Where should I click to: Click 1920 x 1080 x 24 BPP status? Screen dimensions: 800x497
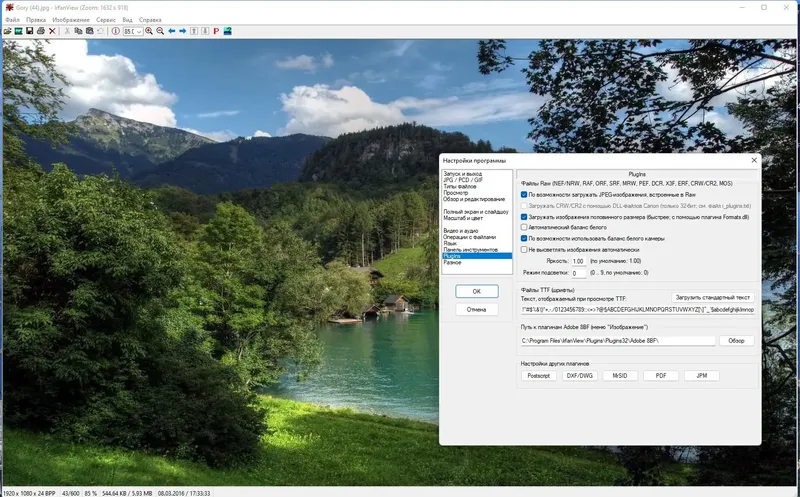point(29,493)
